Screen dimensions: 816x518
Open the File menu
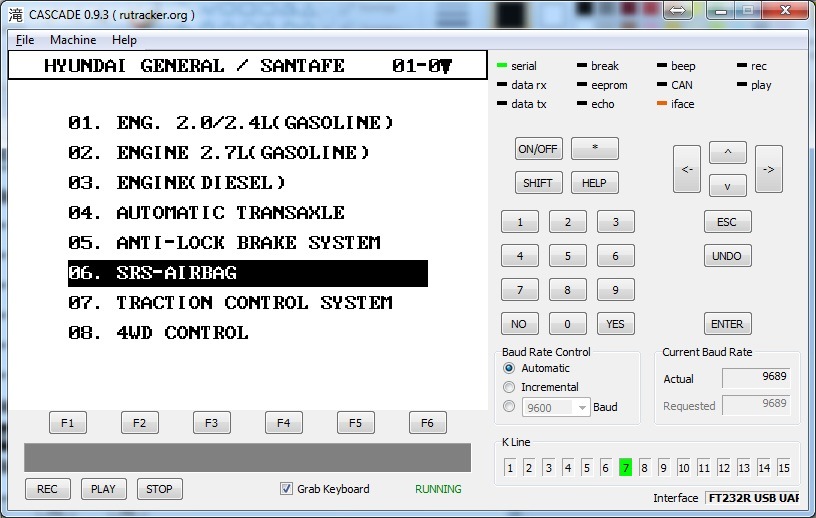tap(24, 40)
